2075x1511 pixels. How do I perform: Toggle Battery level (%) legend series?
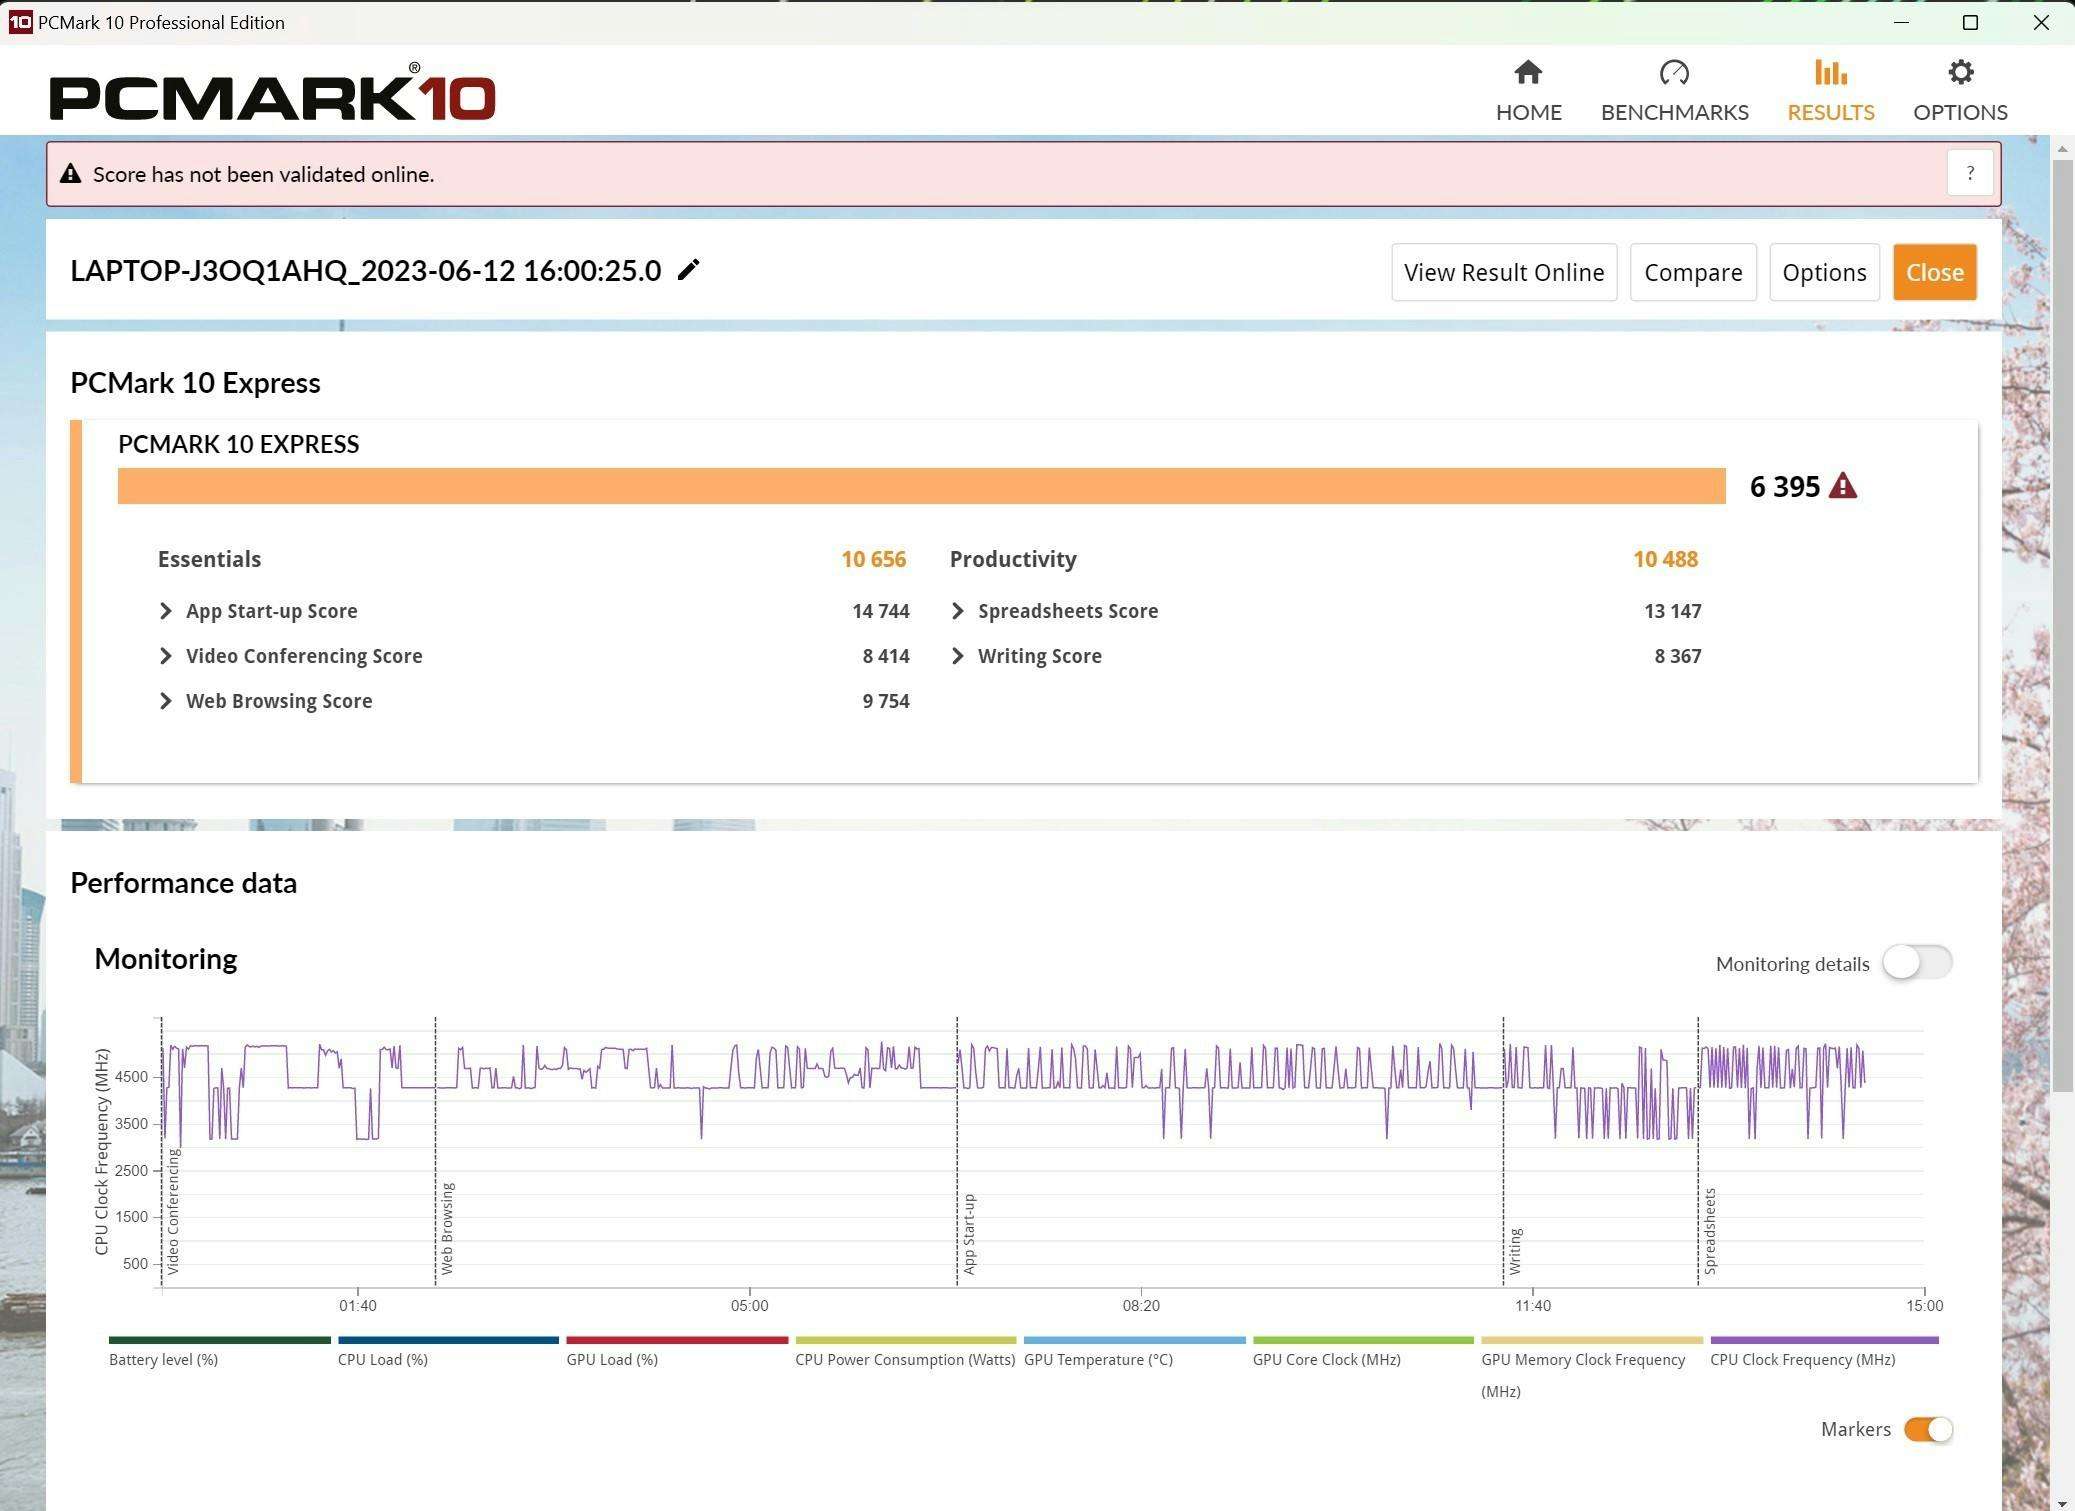pos(219,1350)
